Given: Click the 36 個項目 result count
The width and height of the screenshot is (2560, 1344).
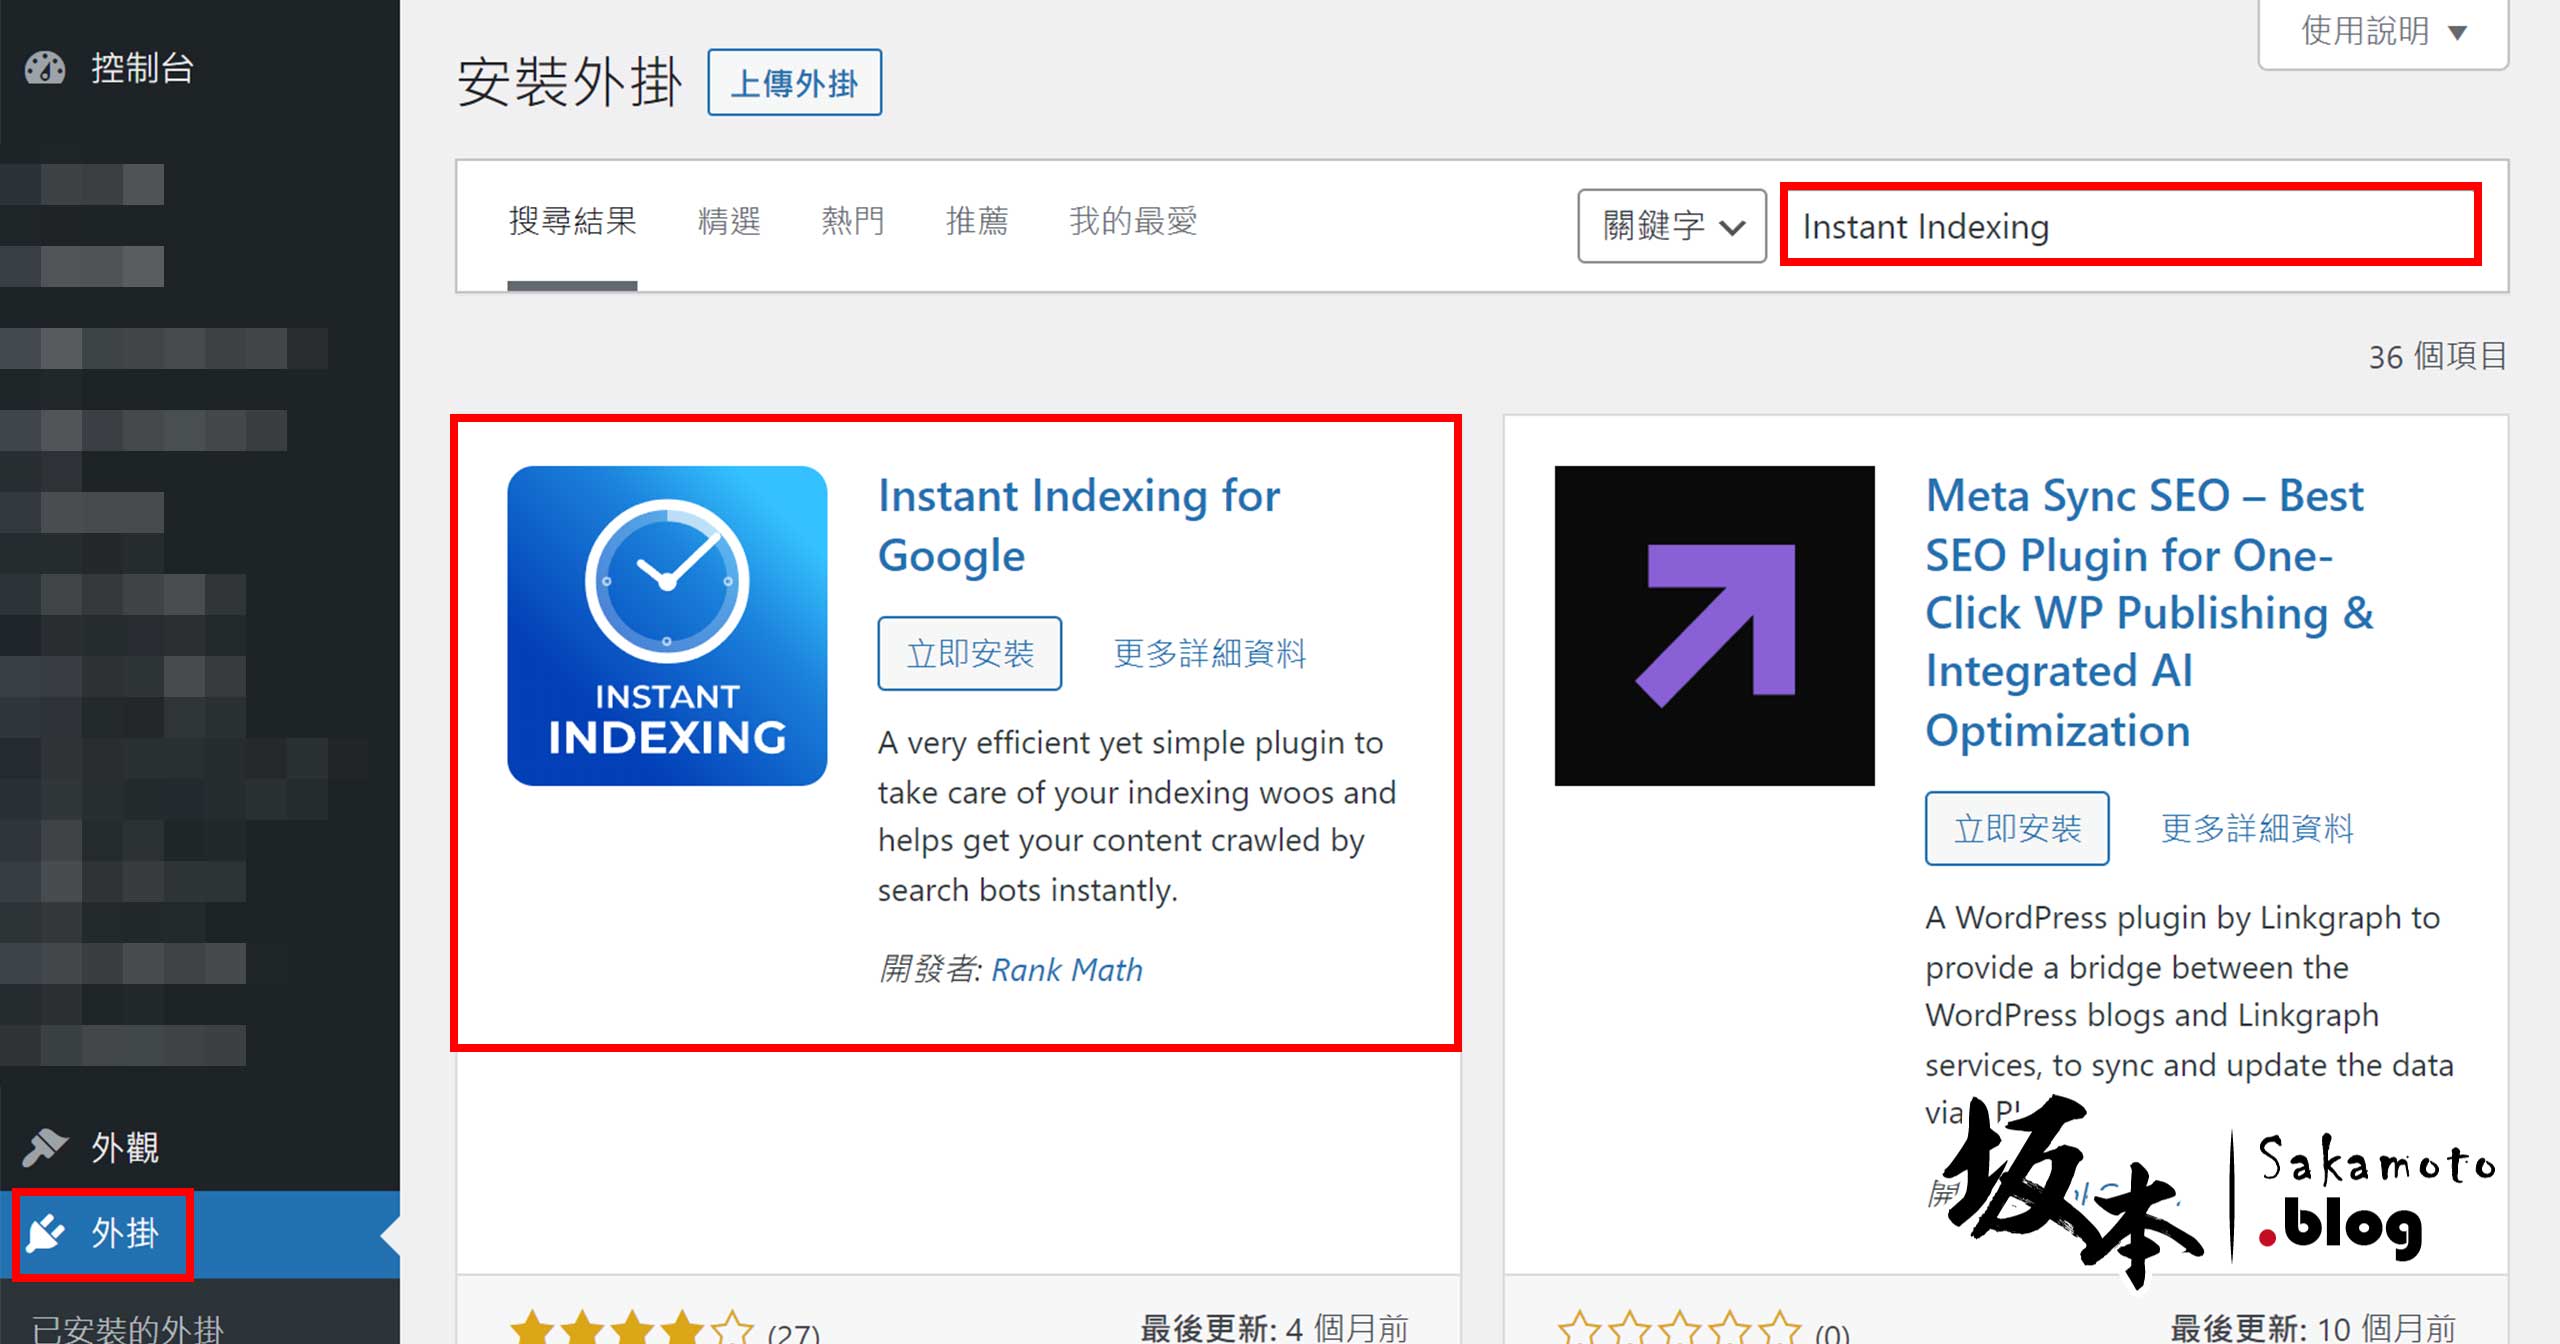Looking at the screenshot, I should pos(2437,356).
